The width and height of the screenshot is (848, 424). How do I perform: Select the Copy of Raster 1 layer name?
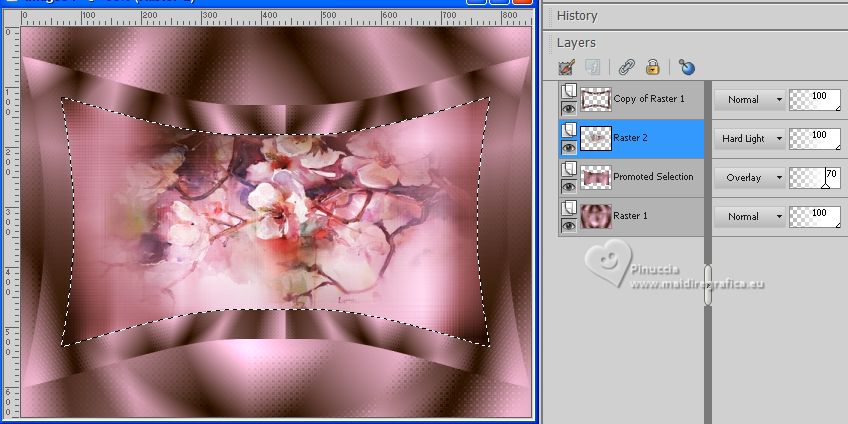tap(649, 99)
